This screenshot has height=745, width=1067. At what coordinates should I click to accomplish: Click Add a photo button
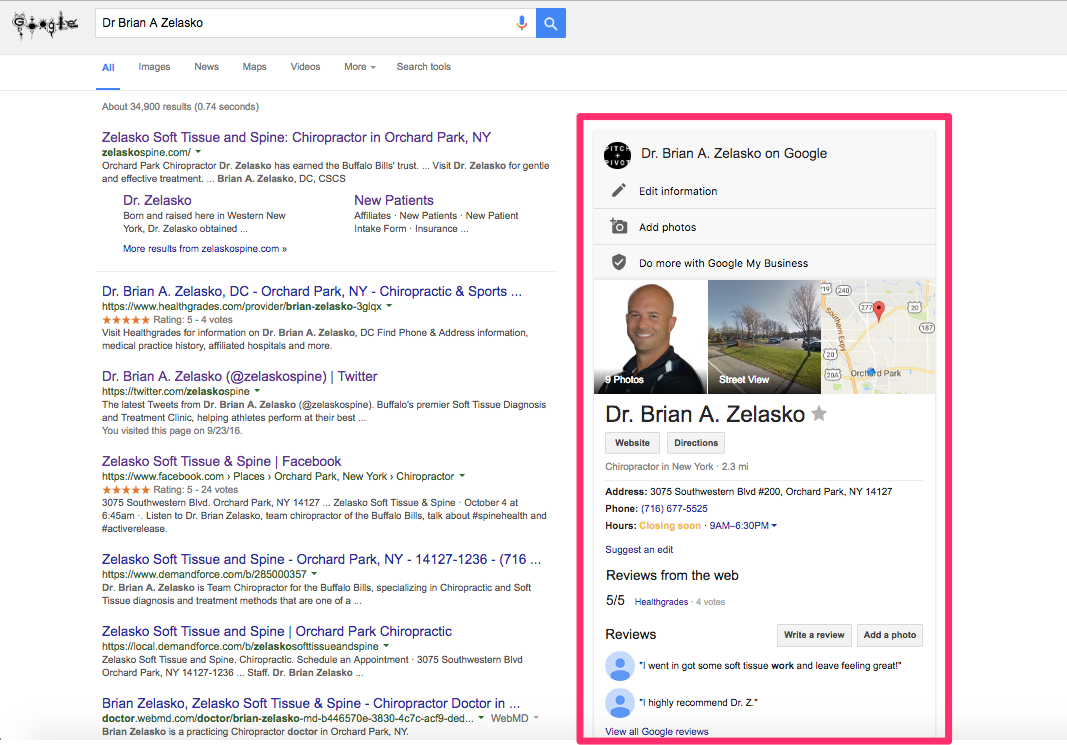[889, 635]
